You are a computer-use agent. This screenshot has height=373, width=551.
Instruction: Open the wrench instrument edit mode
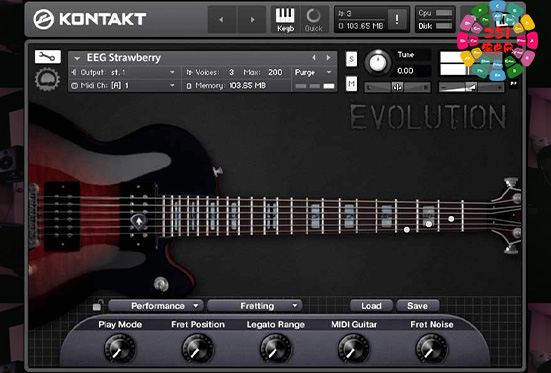pos(48,57)
